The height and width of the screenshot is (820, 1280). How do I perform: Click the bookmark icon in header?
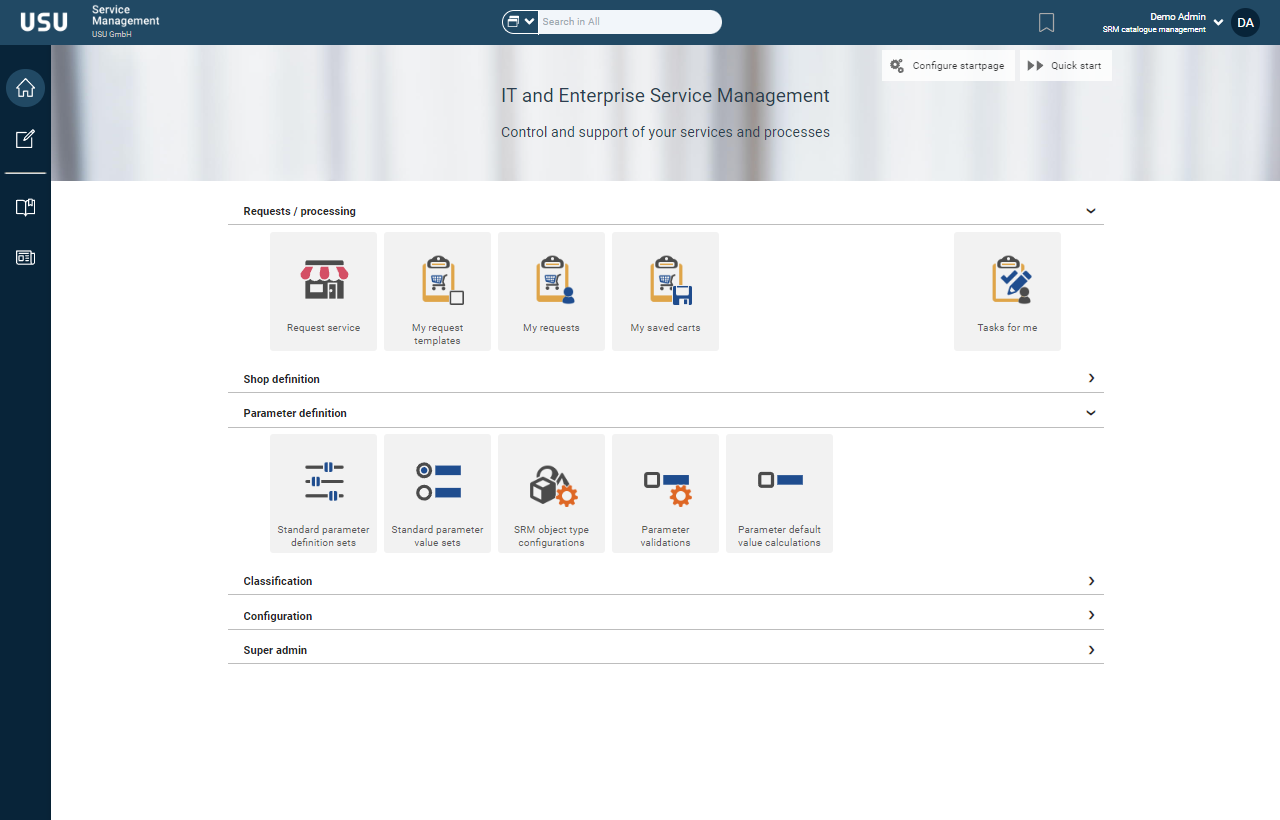1046,22
